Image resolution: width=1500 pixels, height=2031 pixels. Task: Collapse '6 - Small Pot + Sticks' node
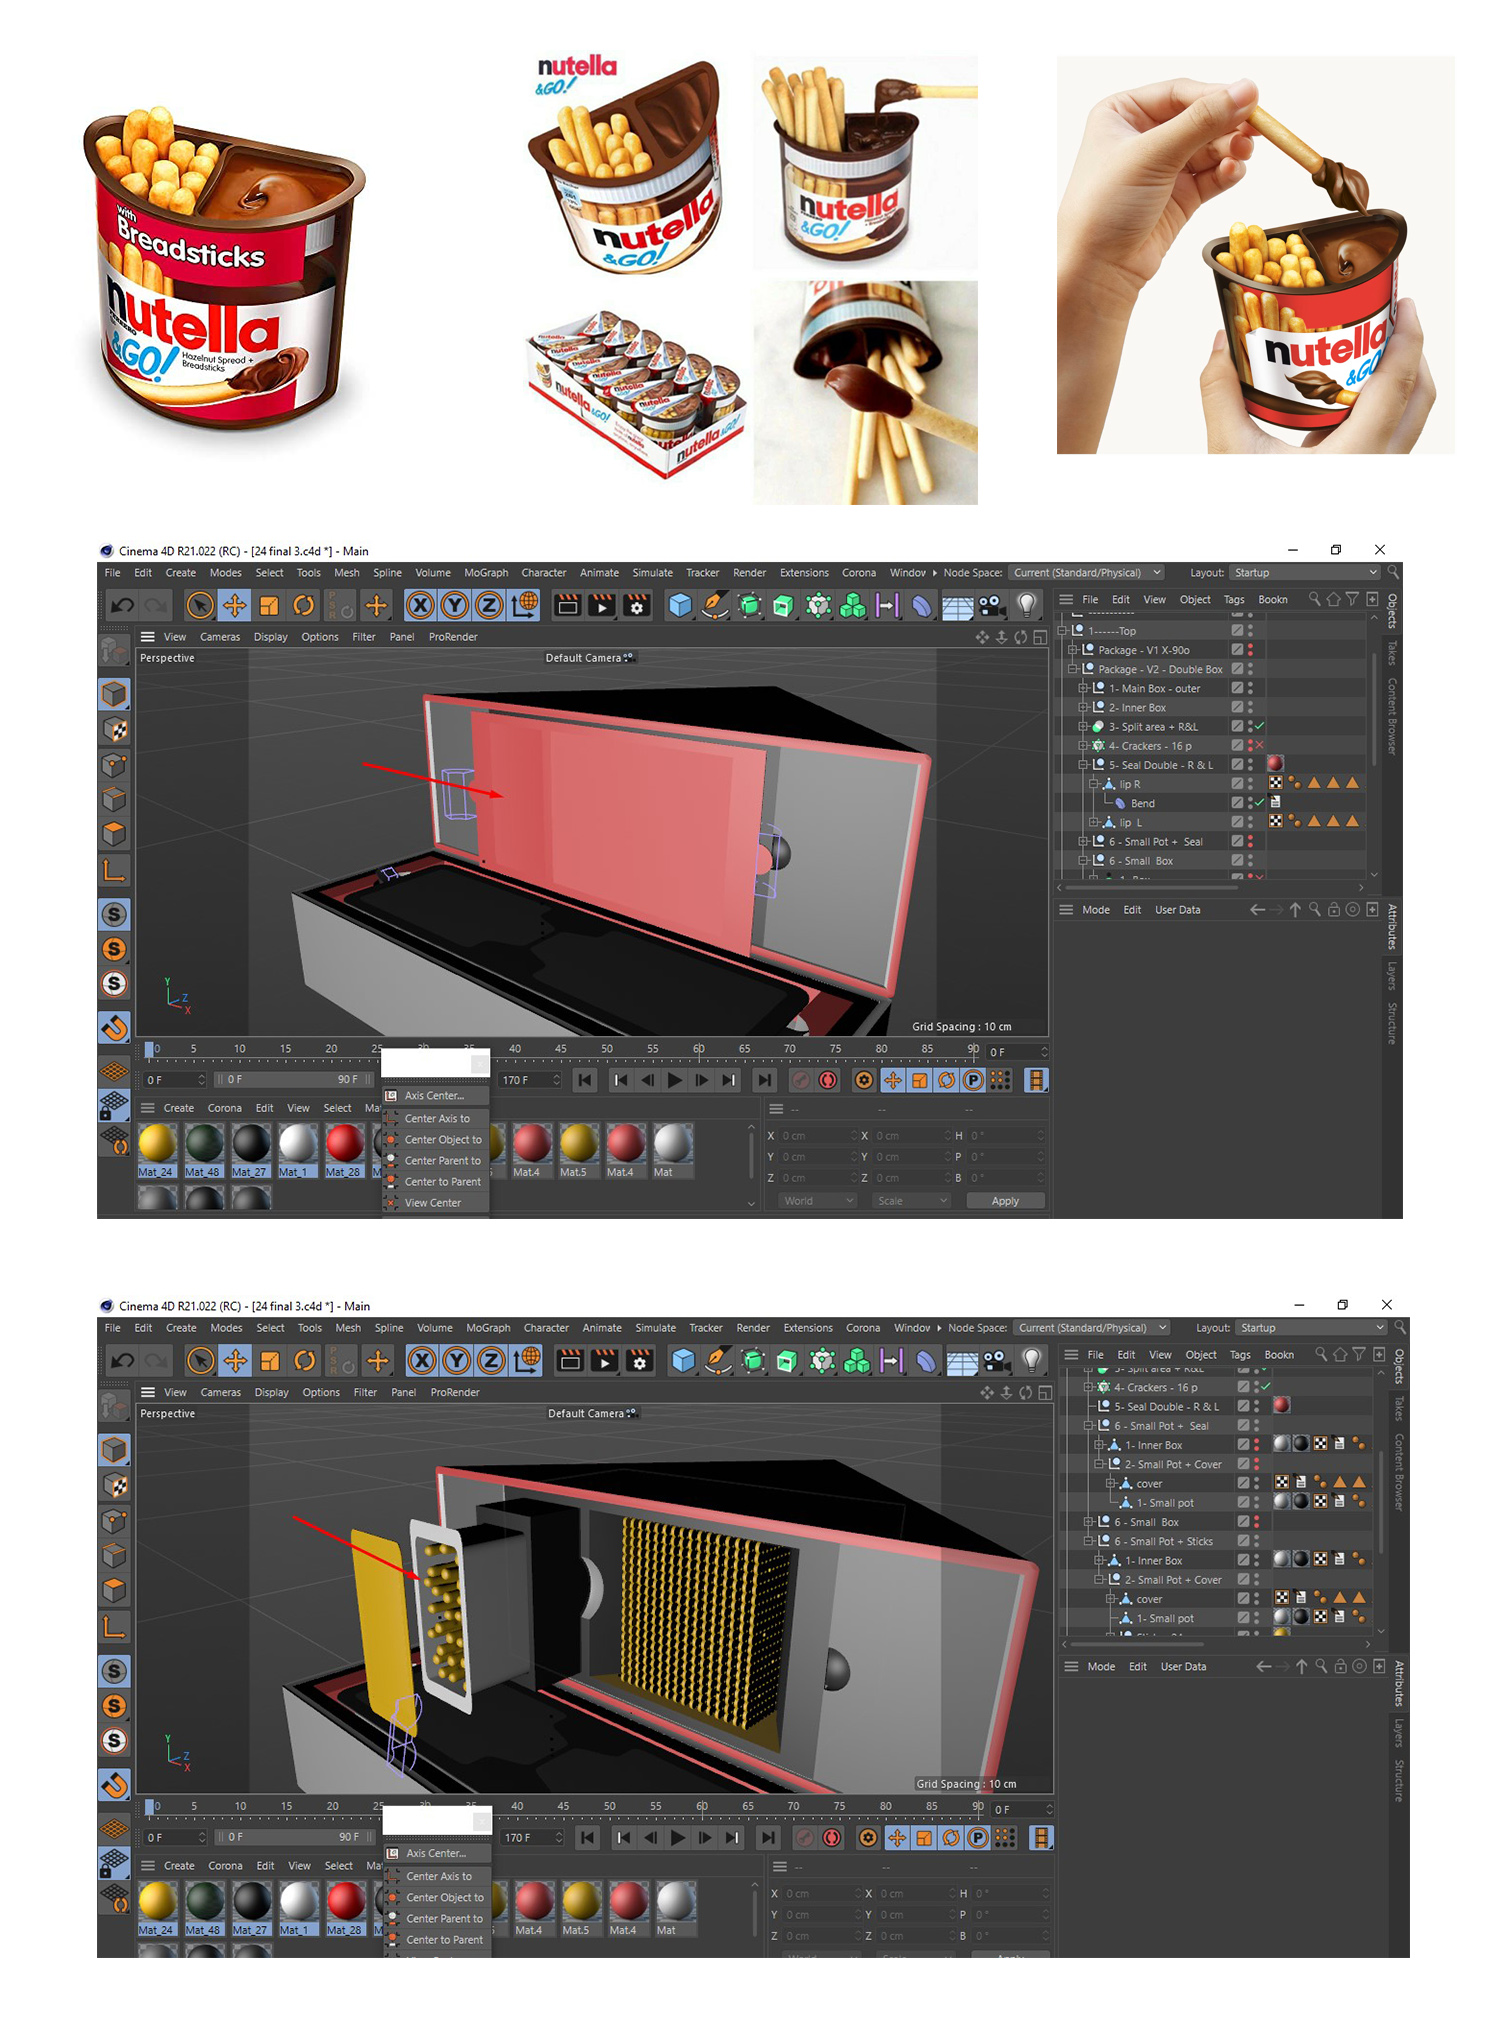[1089, 1541]
